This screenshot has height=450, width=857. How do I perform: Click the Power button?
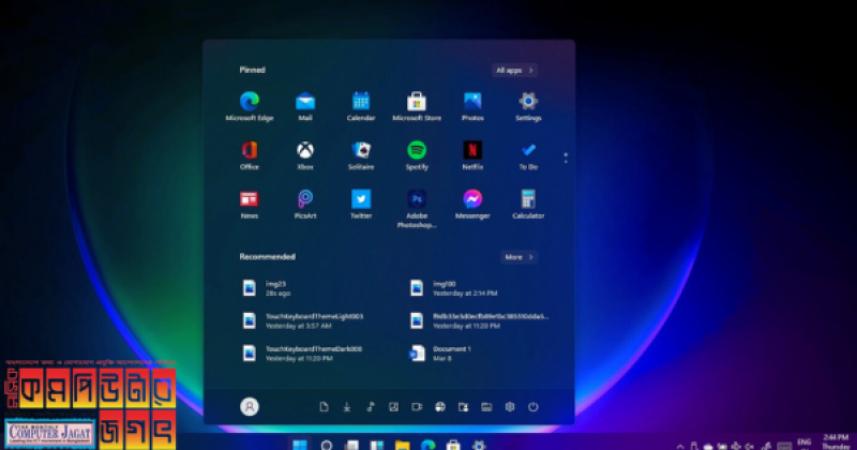[x=533, y=407]
